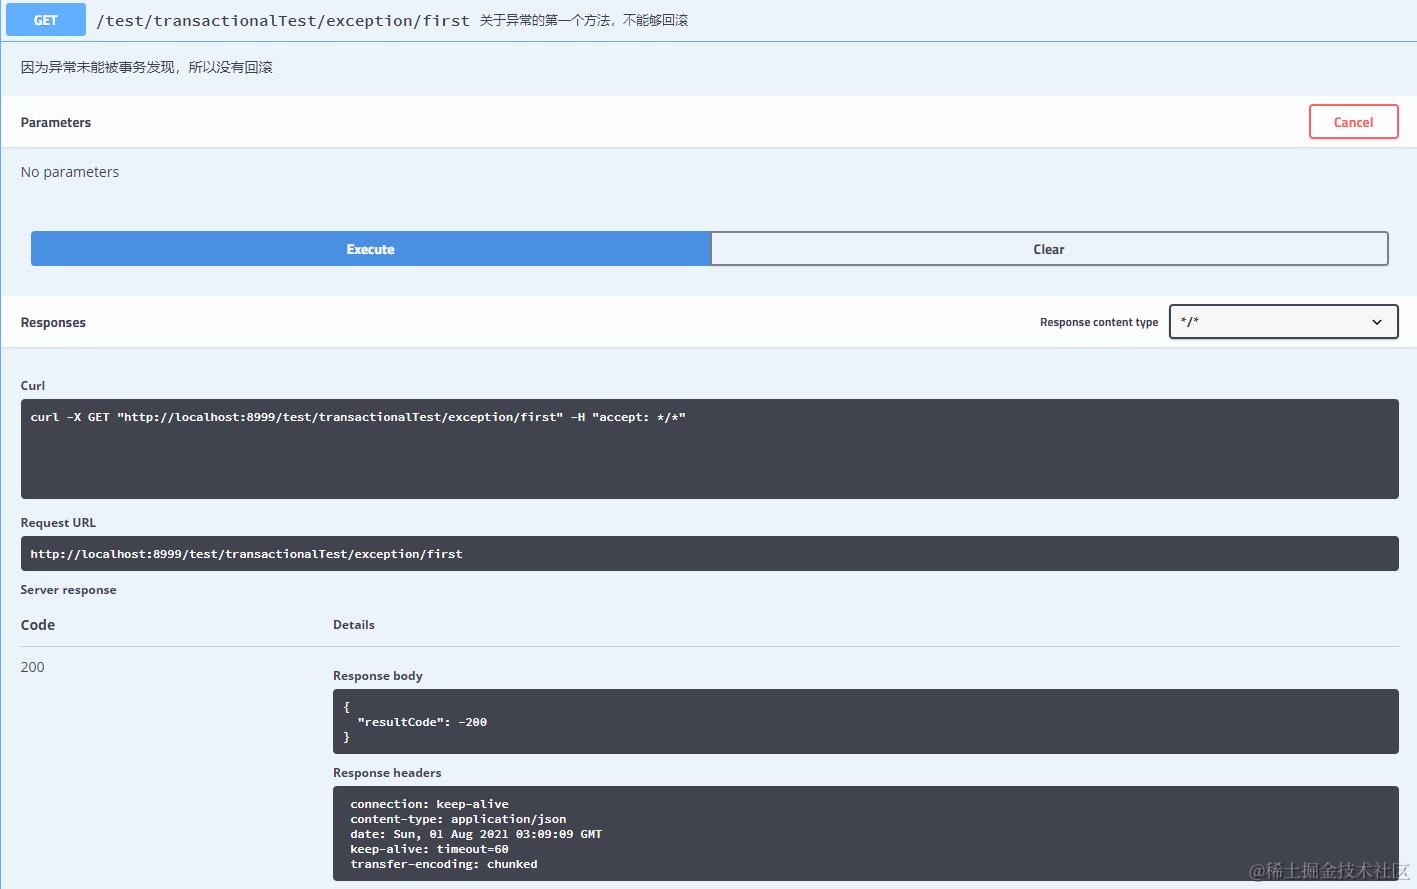Click the Curl label
The width and height of the screenshot is (1417, 889).
(x=33, y=386)
